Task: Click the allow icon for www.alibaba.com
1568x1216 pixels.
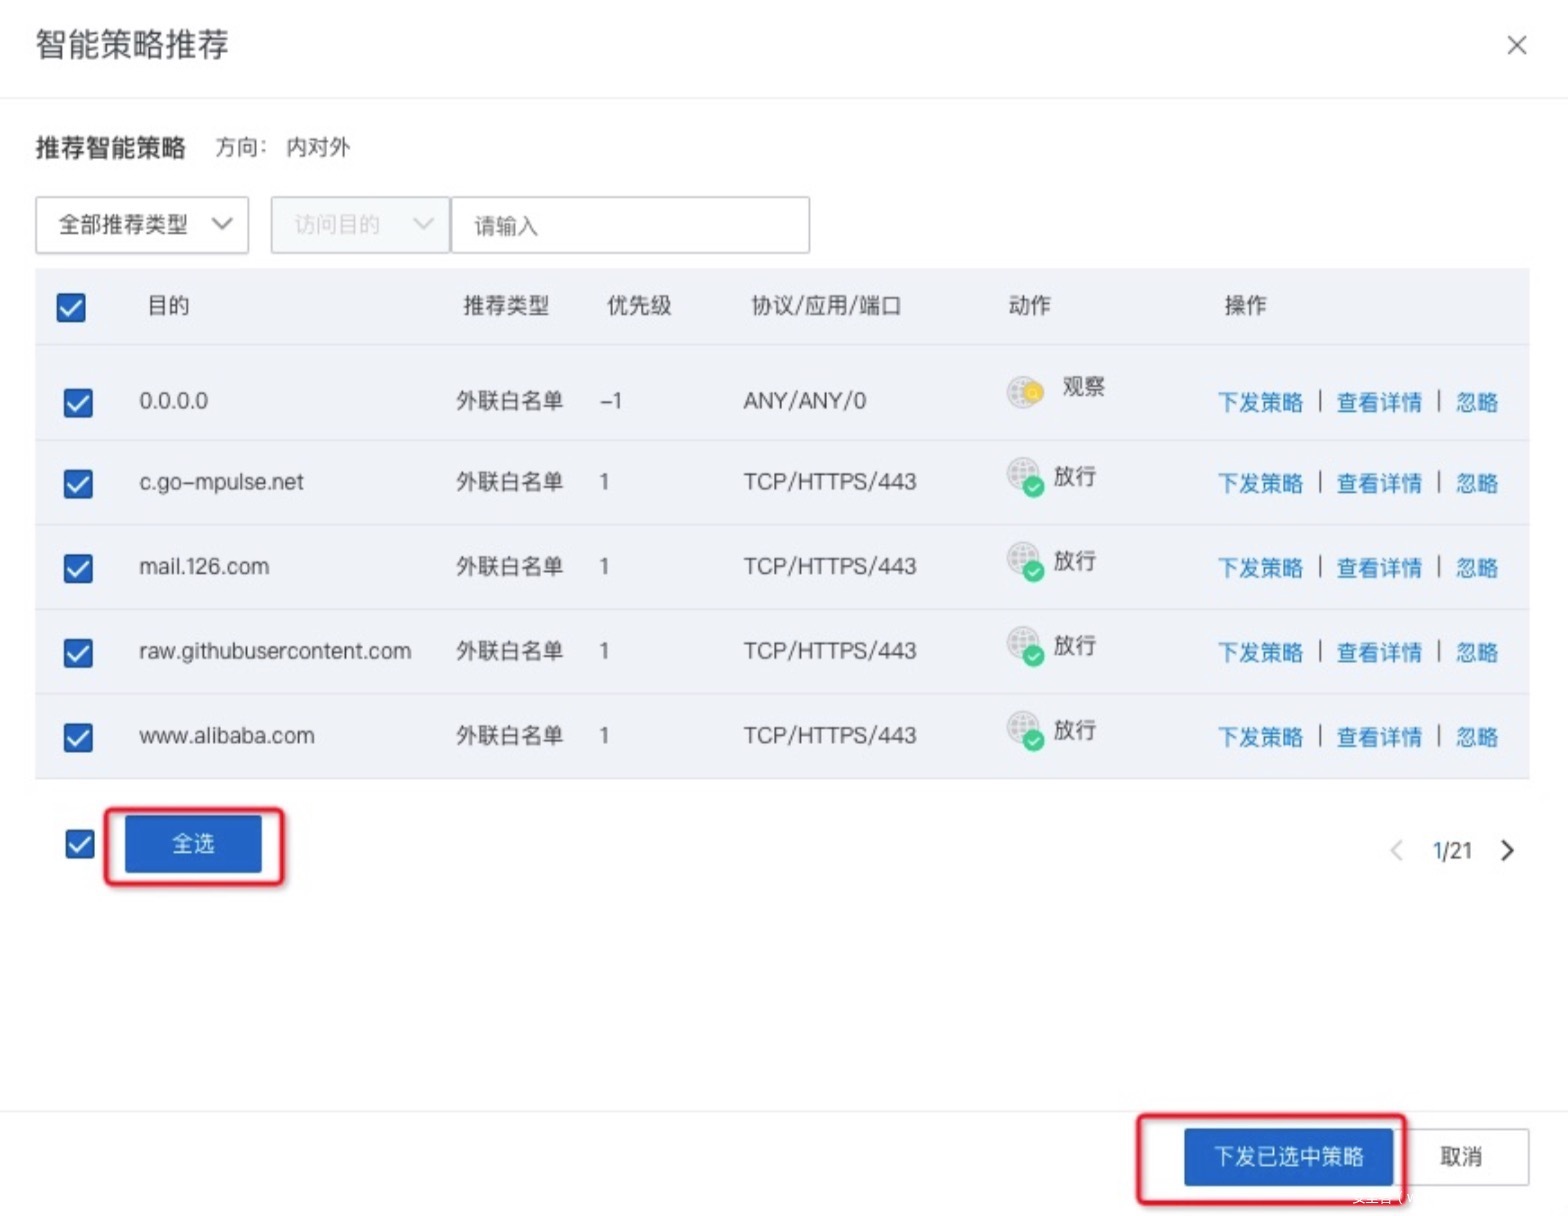Action: [1024, 730]
